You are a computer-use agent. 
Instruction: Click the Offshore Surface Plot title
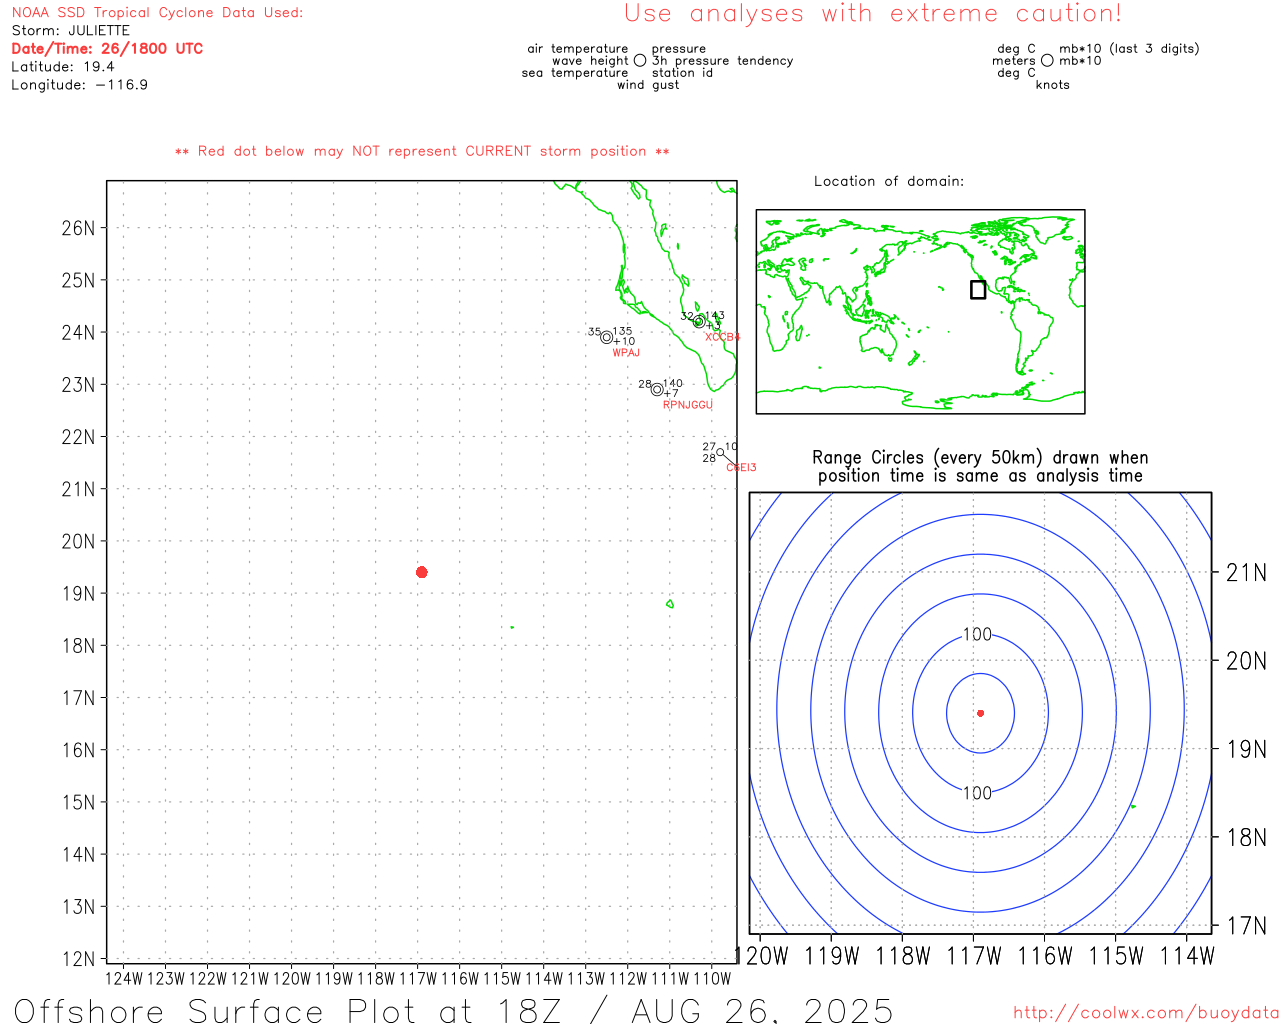(453, 1010)
